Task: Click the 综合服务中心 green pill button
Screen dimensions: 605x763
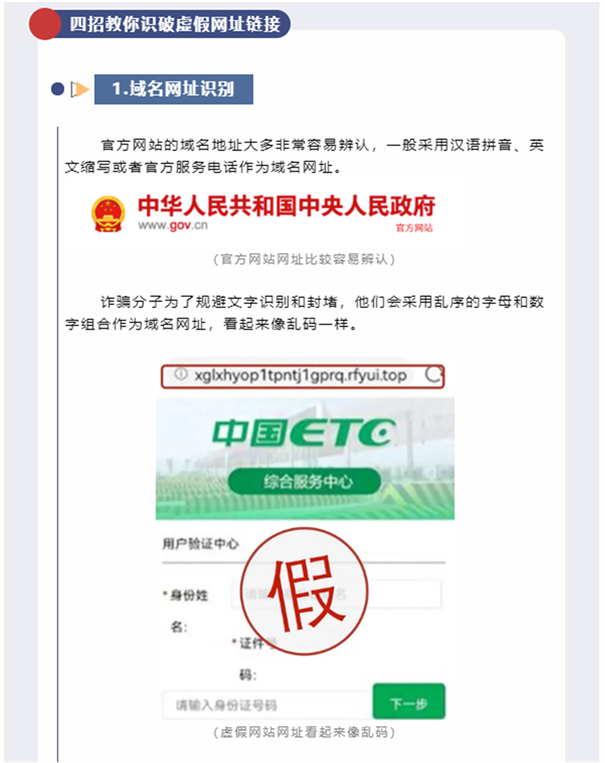Action: pyautogui.click(x=304, y=482)
